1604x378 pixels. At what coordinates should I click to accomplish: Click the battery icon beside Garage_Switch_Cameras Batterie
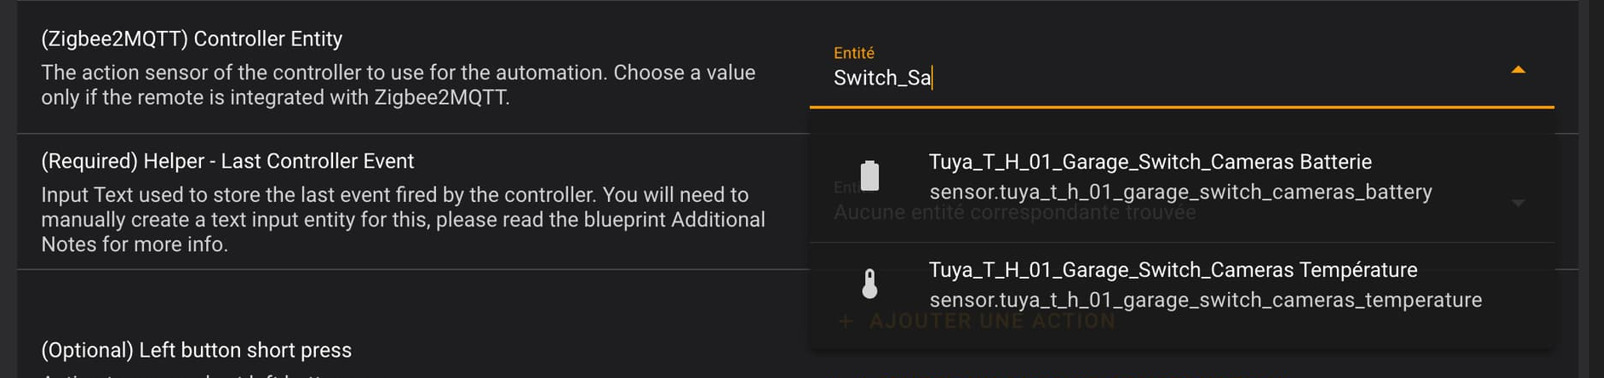pyautogui.click(x=870, y=176)
